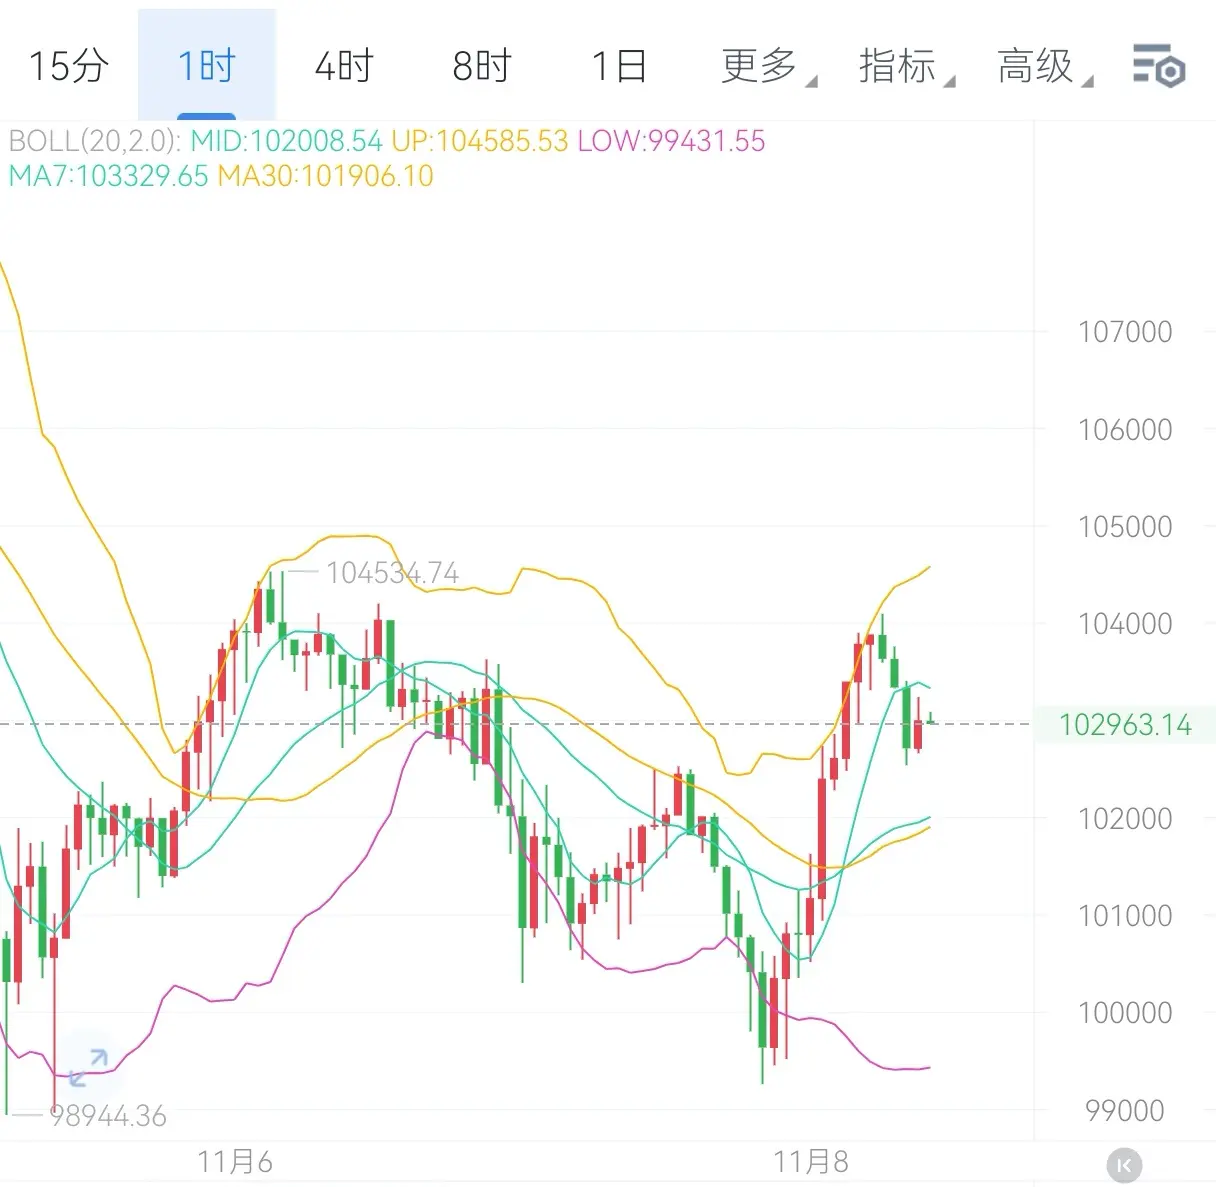Tap the LOW:99431.55 value
1216x1187 pixels.
tap(671, 140)
